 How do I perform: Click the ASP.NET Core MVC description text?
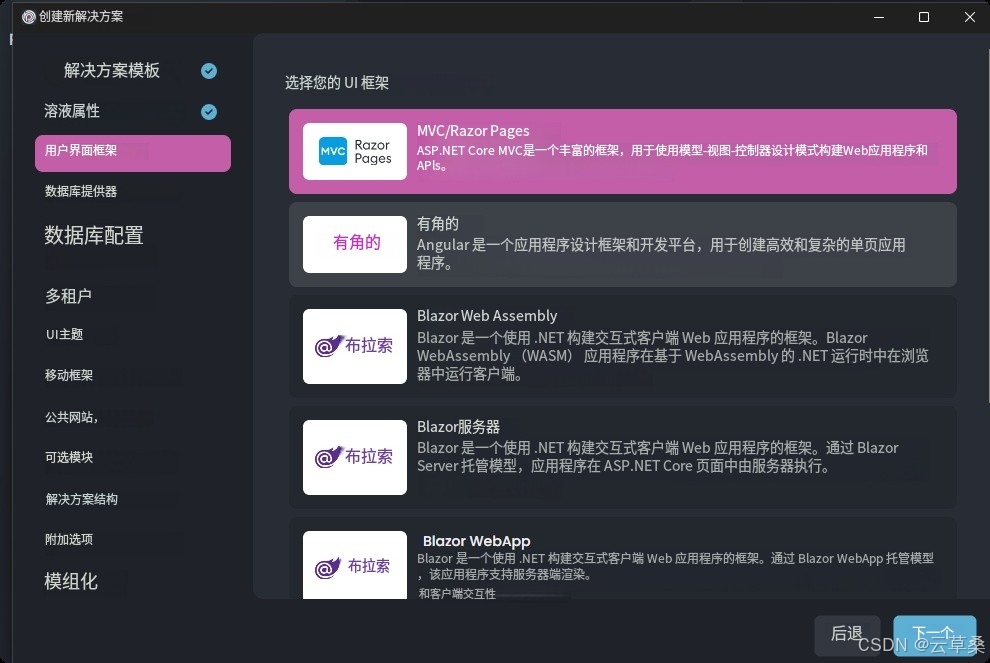click(x=672, y=158)
